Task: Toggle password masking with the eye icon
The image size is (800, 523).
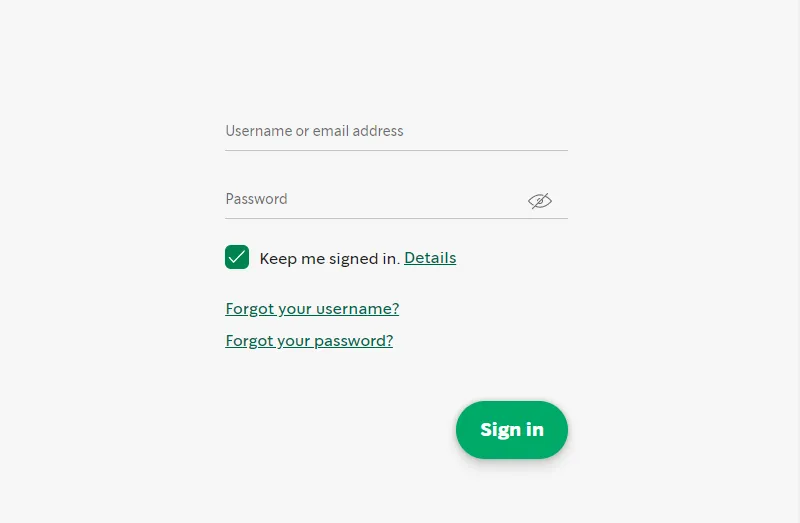Action: pos(540,201)
